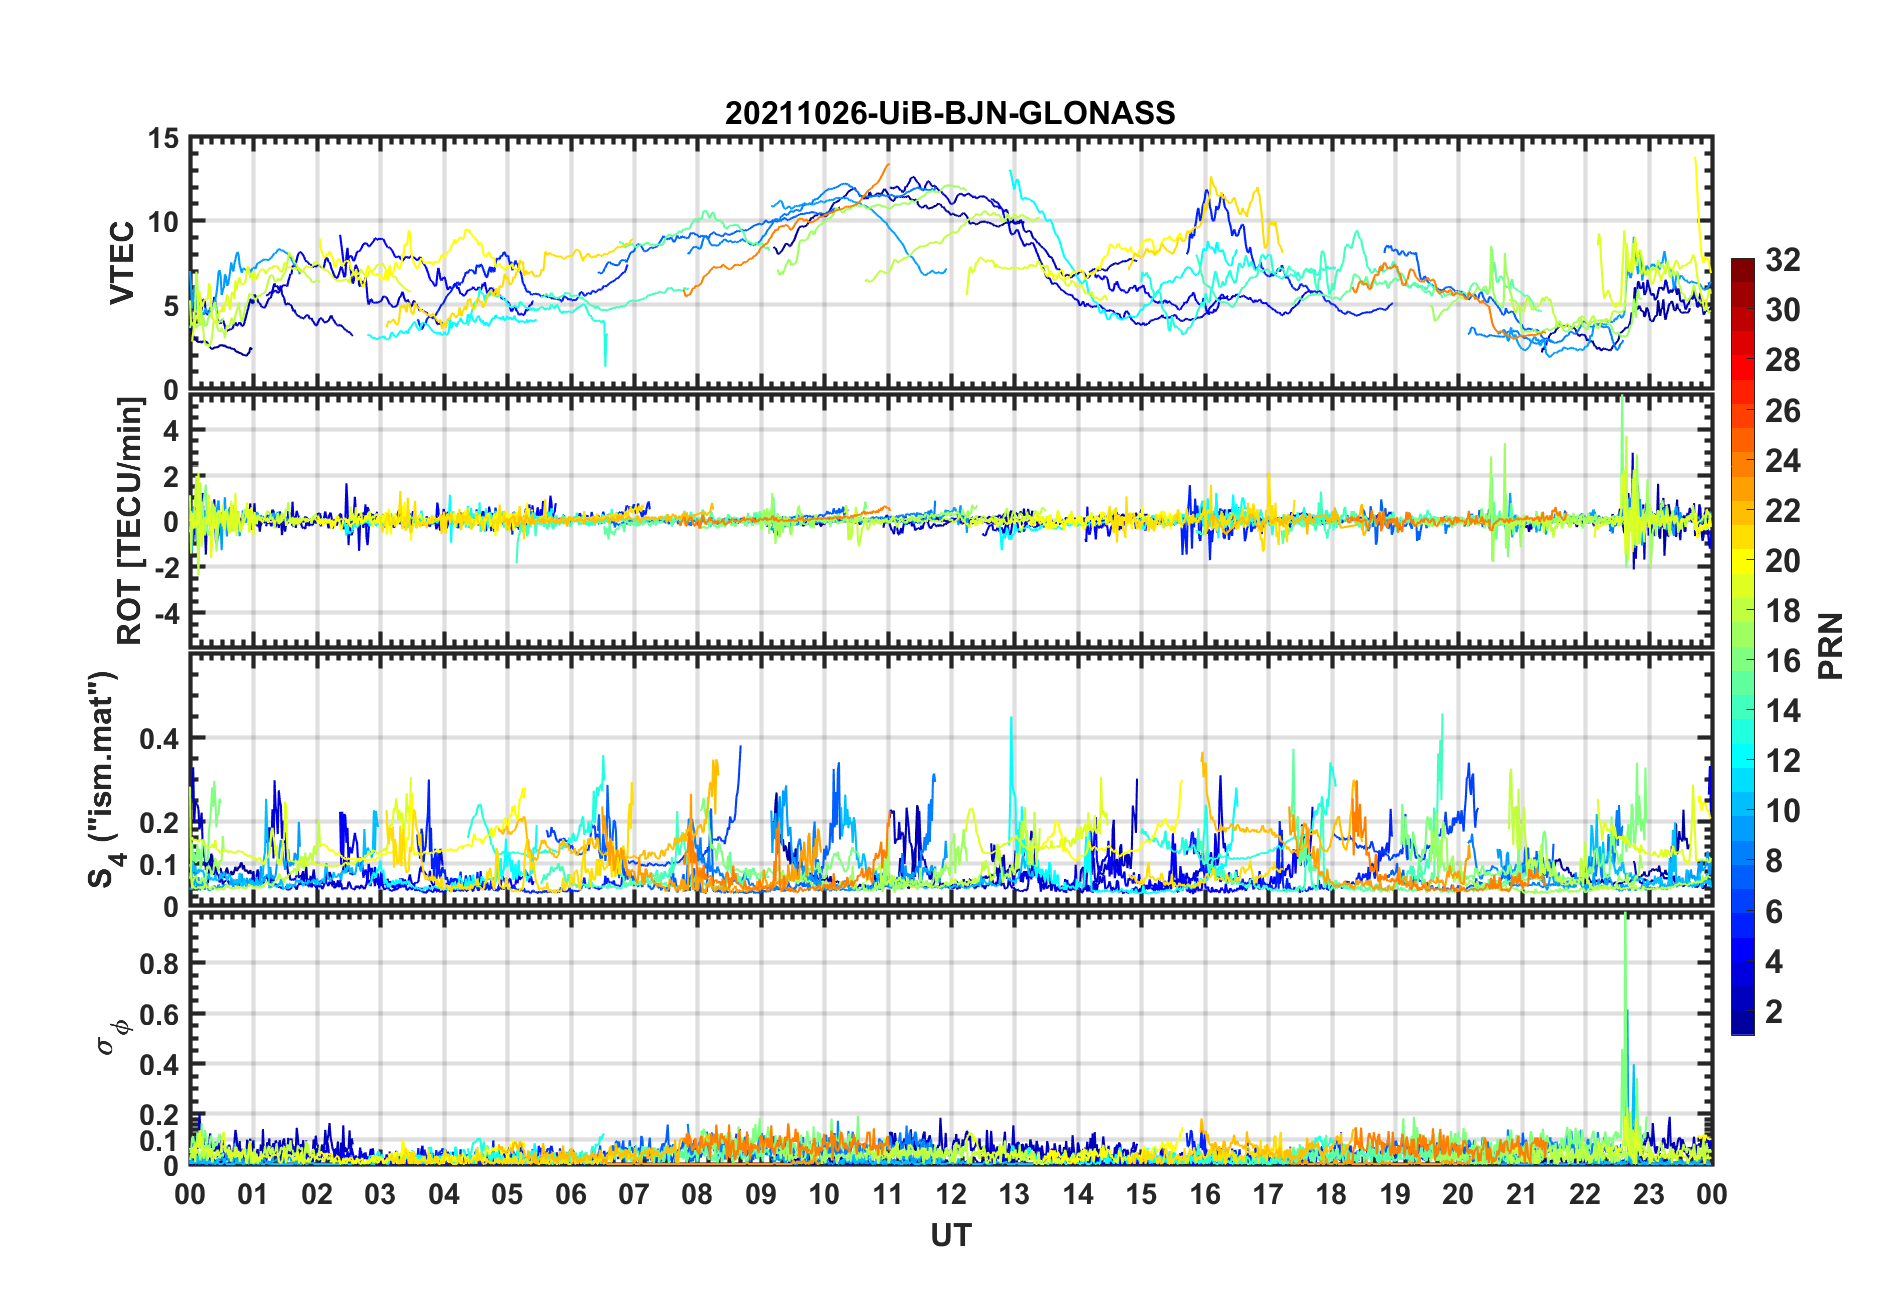Click the sigma phi tick label 0.8
The width and height of the screenshot is (1902, 1292).
(x=159, y=964)
